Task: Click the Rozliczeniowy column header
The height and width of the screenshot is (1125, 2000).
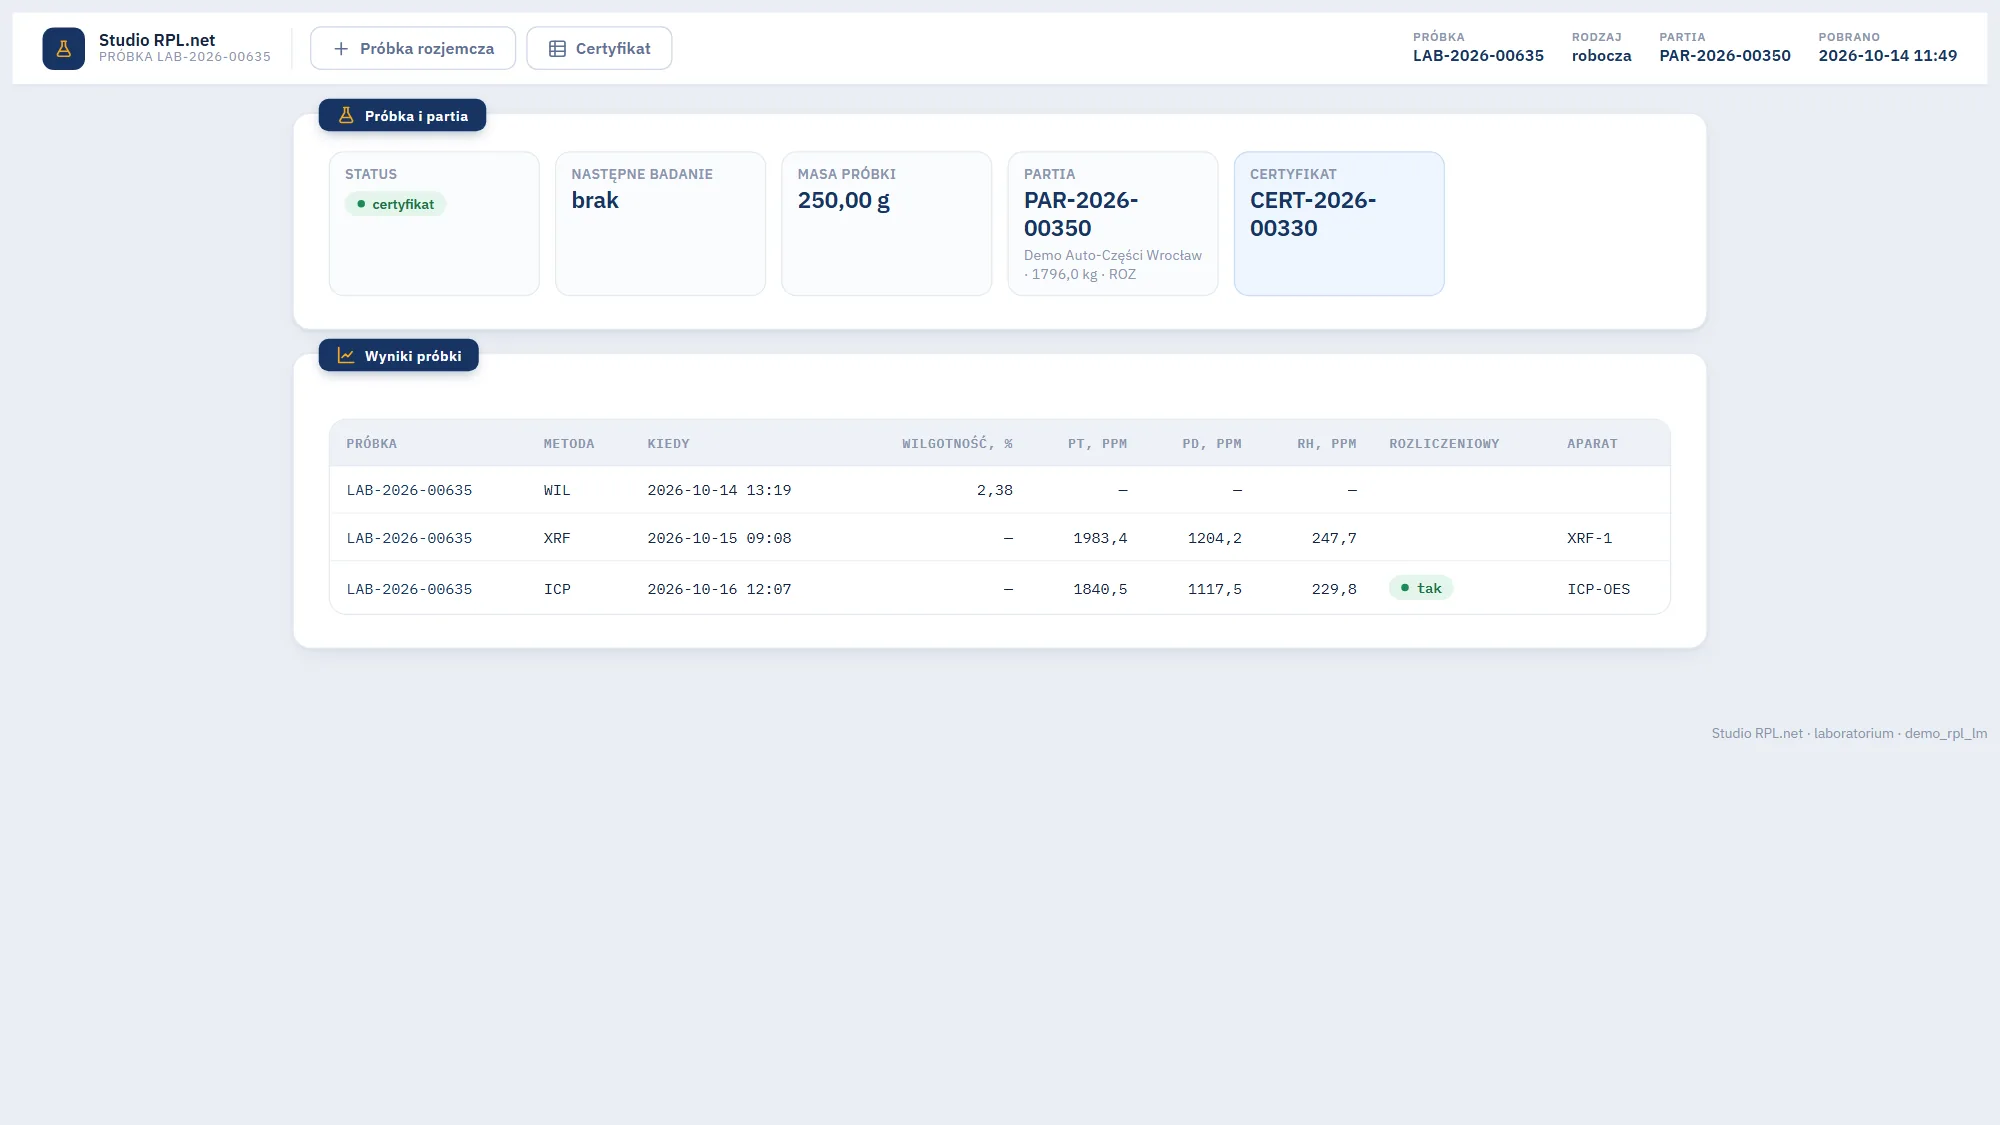Action: (1444, 443)
